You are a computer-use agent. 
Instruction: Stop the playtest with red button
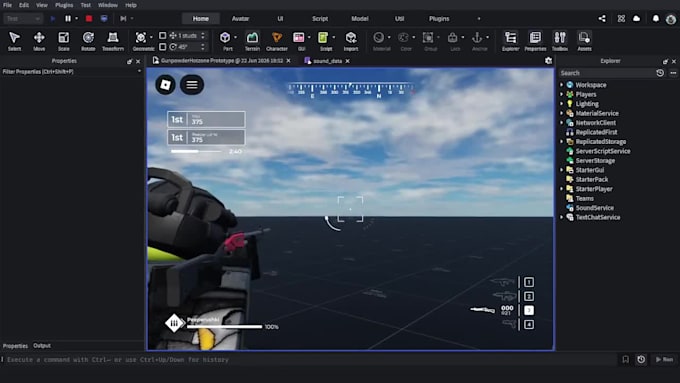click(x=89, y=19)
